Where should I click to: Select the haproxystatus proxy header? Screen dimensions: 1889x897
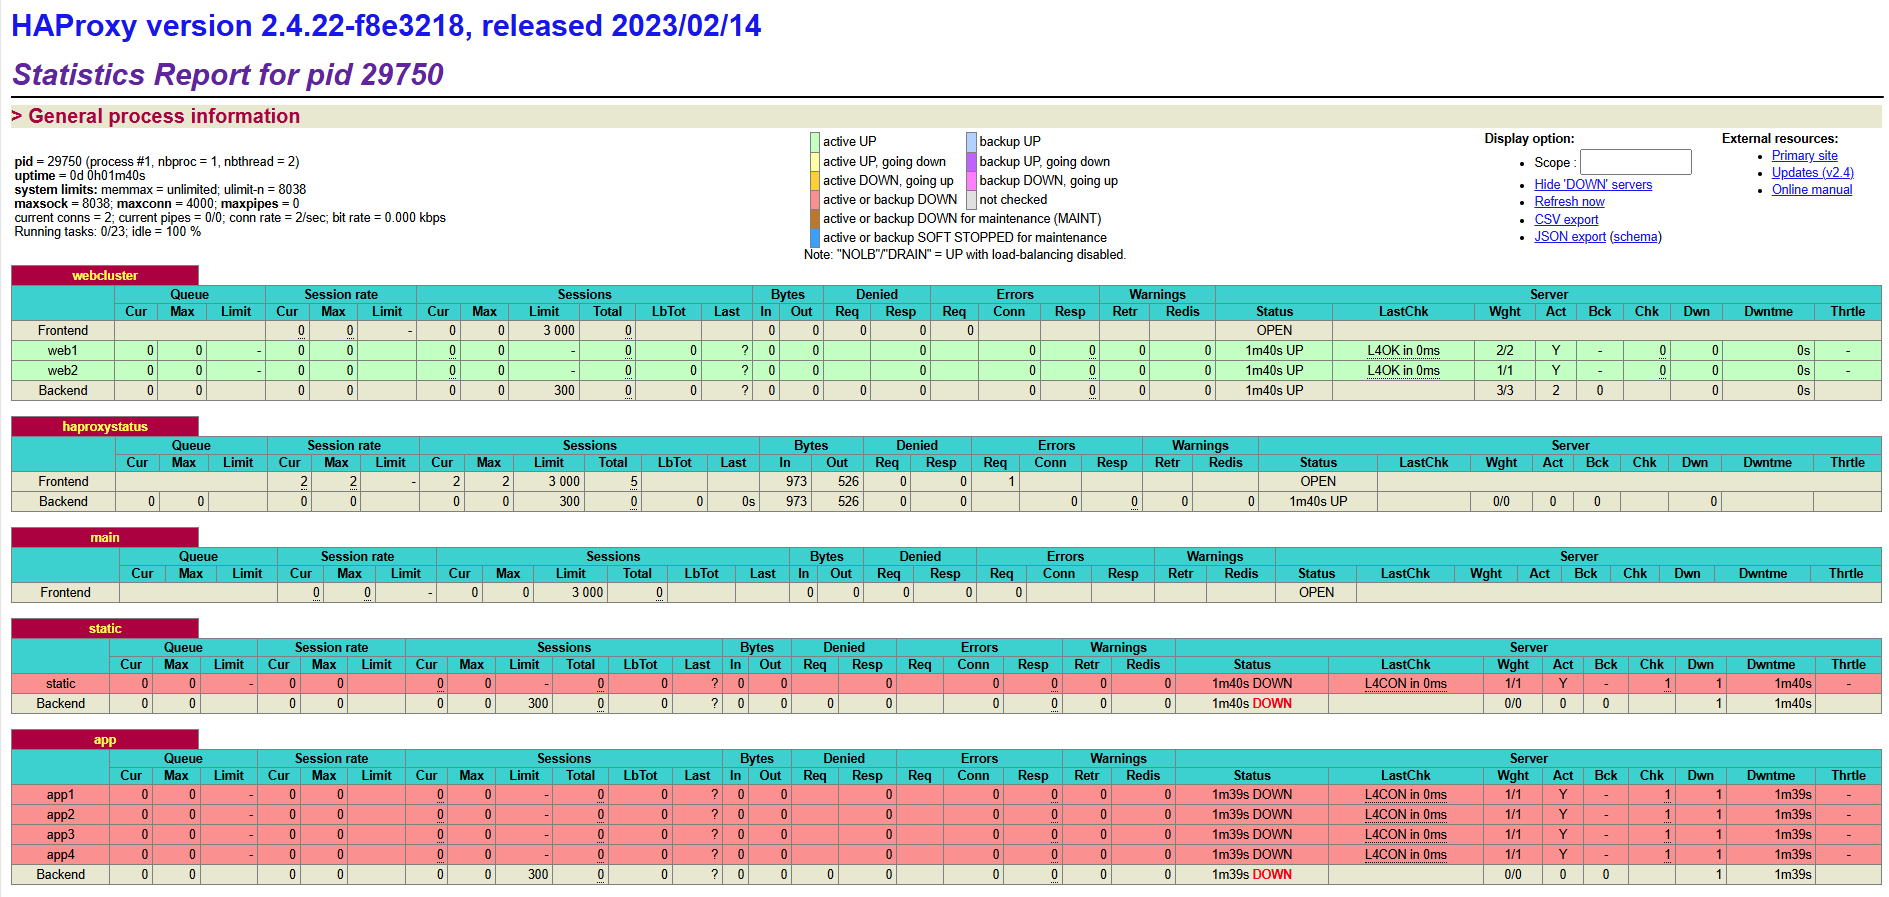pyautogui.click(x=105, y=426)
